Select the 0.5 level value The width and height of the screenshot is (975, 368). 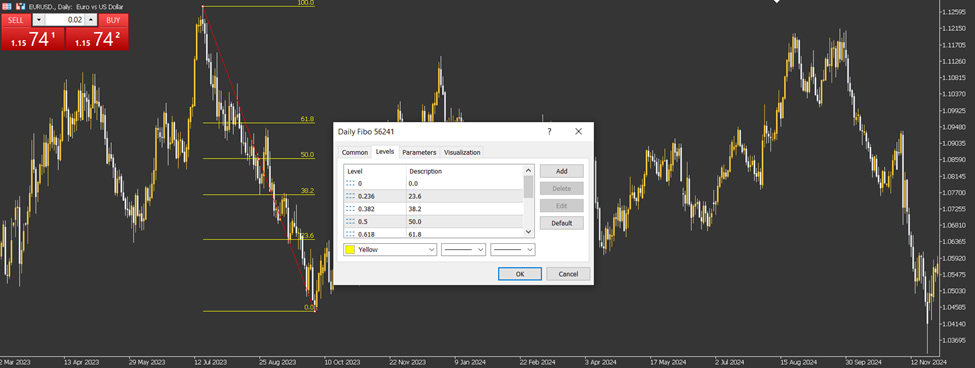363,221
